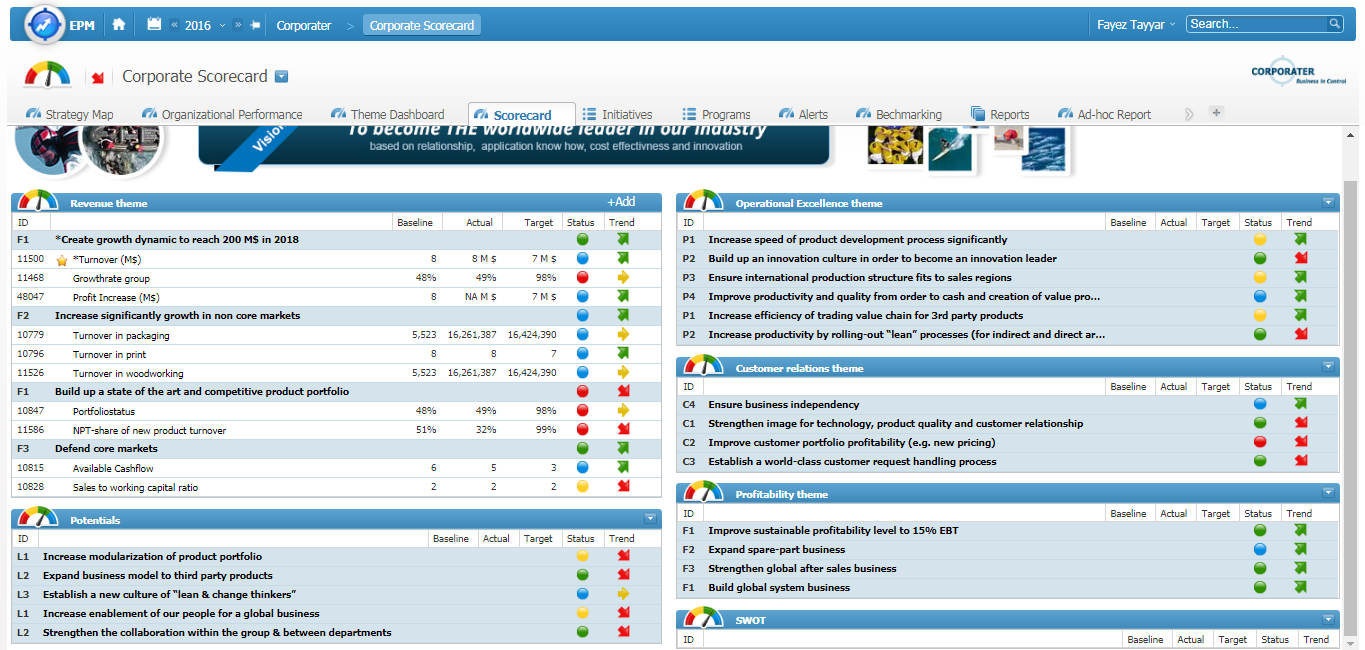Add a new tab with plus button
The image size is (1365, 650).
coord(1216,113)
